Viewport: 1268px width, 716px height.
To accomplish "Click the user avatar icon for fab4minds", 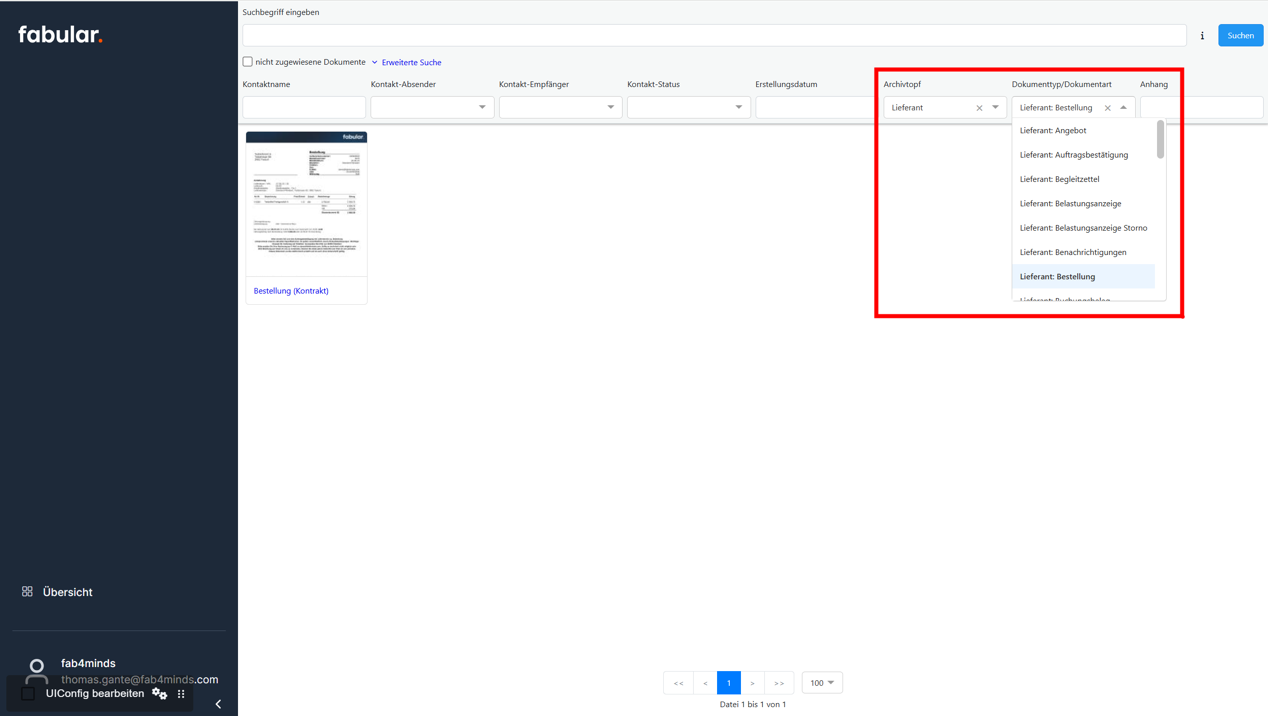I will tap(36, 670).
